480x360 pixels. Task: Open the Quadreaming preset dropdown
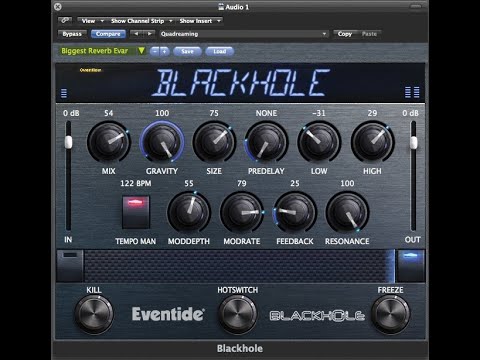point(243,34)
